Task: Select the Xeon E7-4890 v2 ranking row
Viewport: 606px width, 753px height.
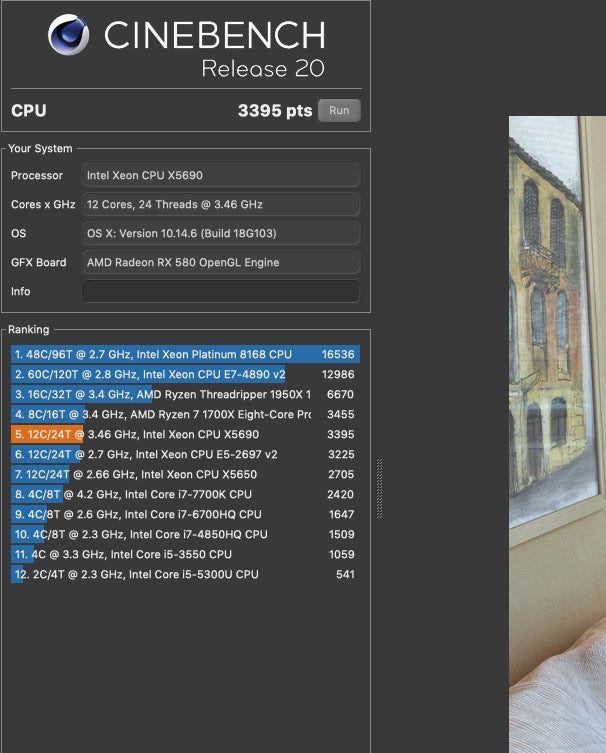Action: pyautogui.click(x=185, y=374)
